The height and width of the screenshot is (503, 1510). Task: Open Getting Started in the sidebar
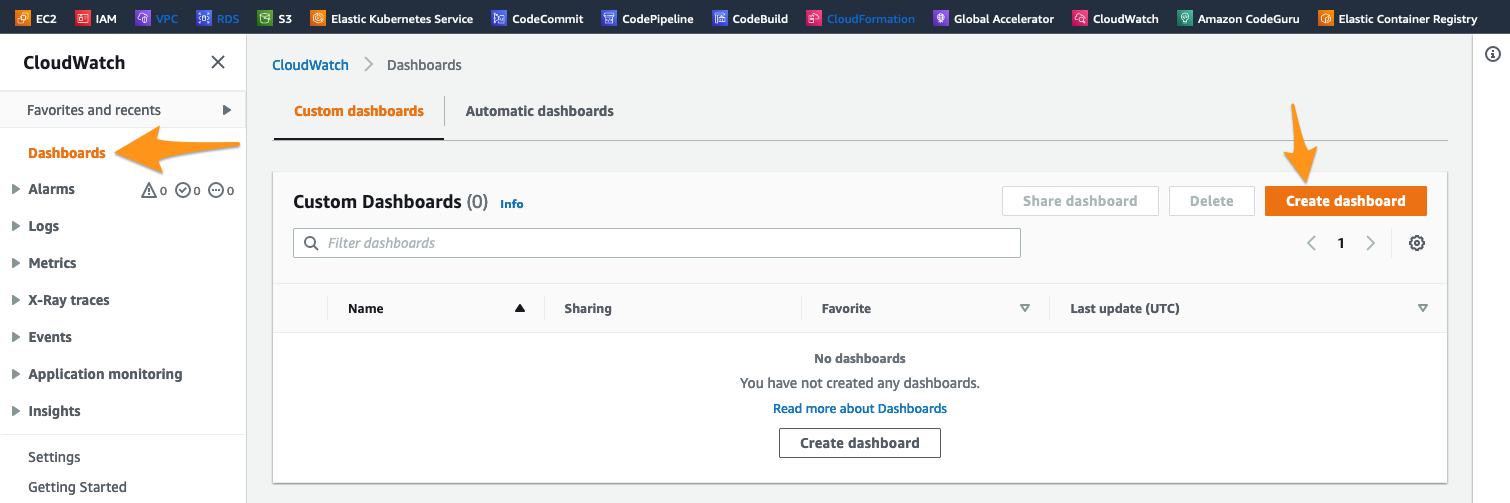(77, 487)
